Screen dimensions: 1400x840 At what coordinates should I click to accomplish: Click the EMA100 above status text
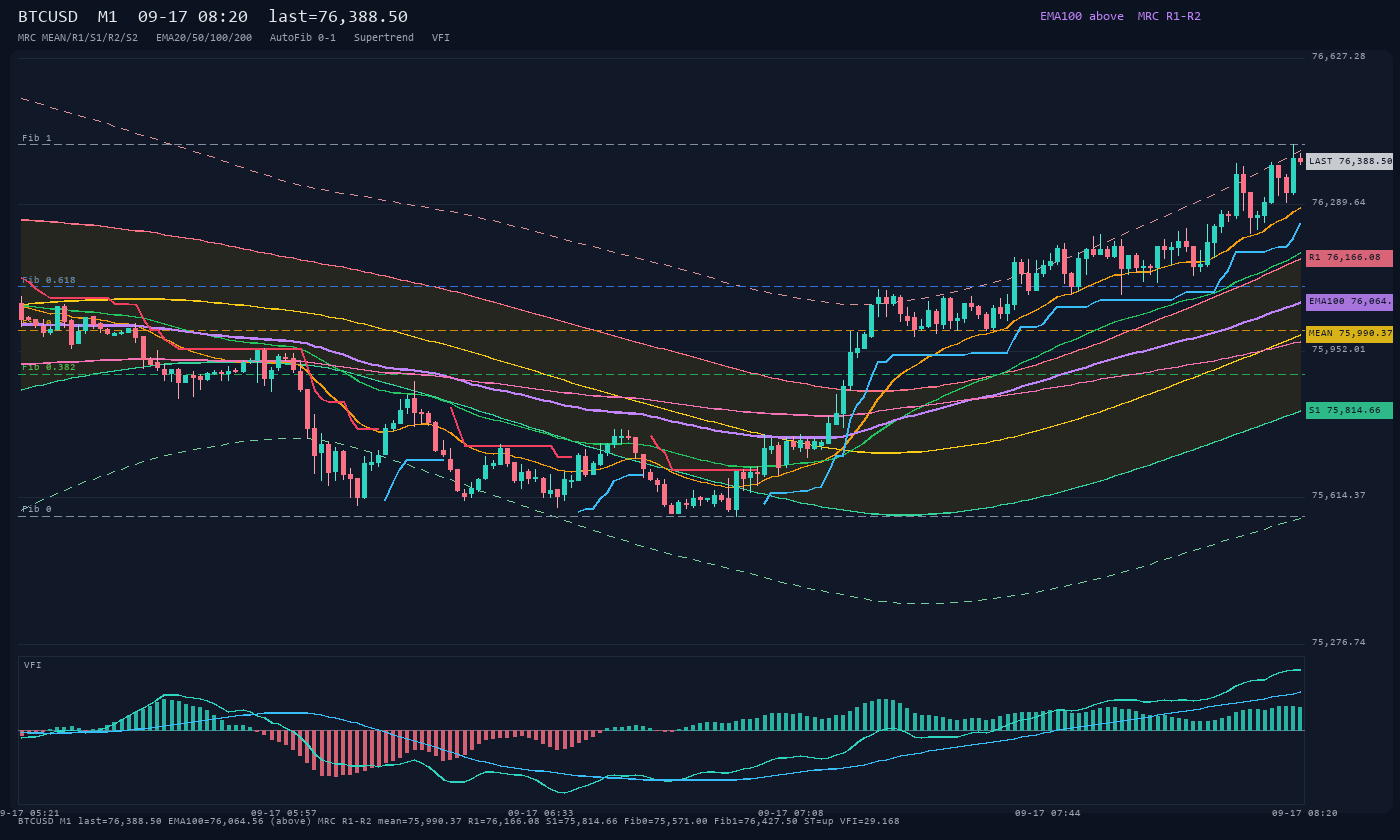(x=1082, y=16)
